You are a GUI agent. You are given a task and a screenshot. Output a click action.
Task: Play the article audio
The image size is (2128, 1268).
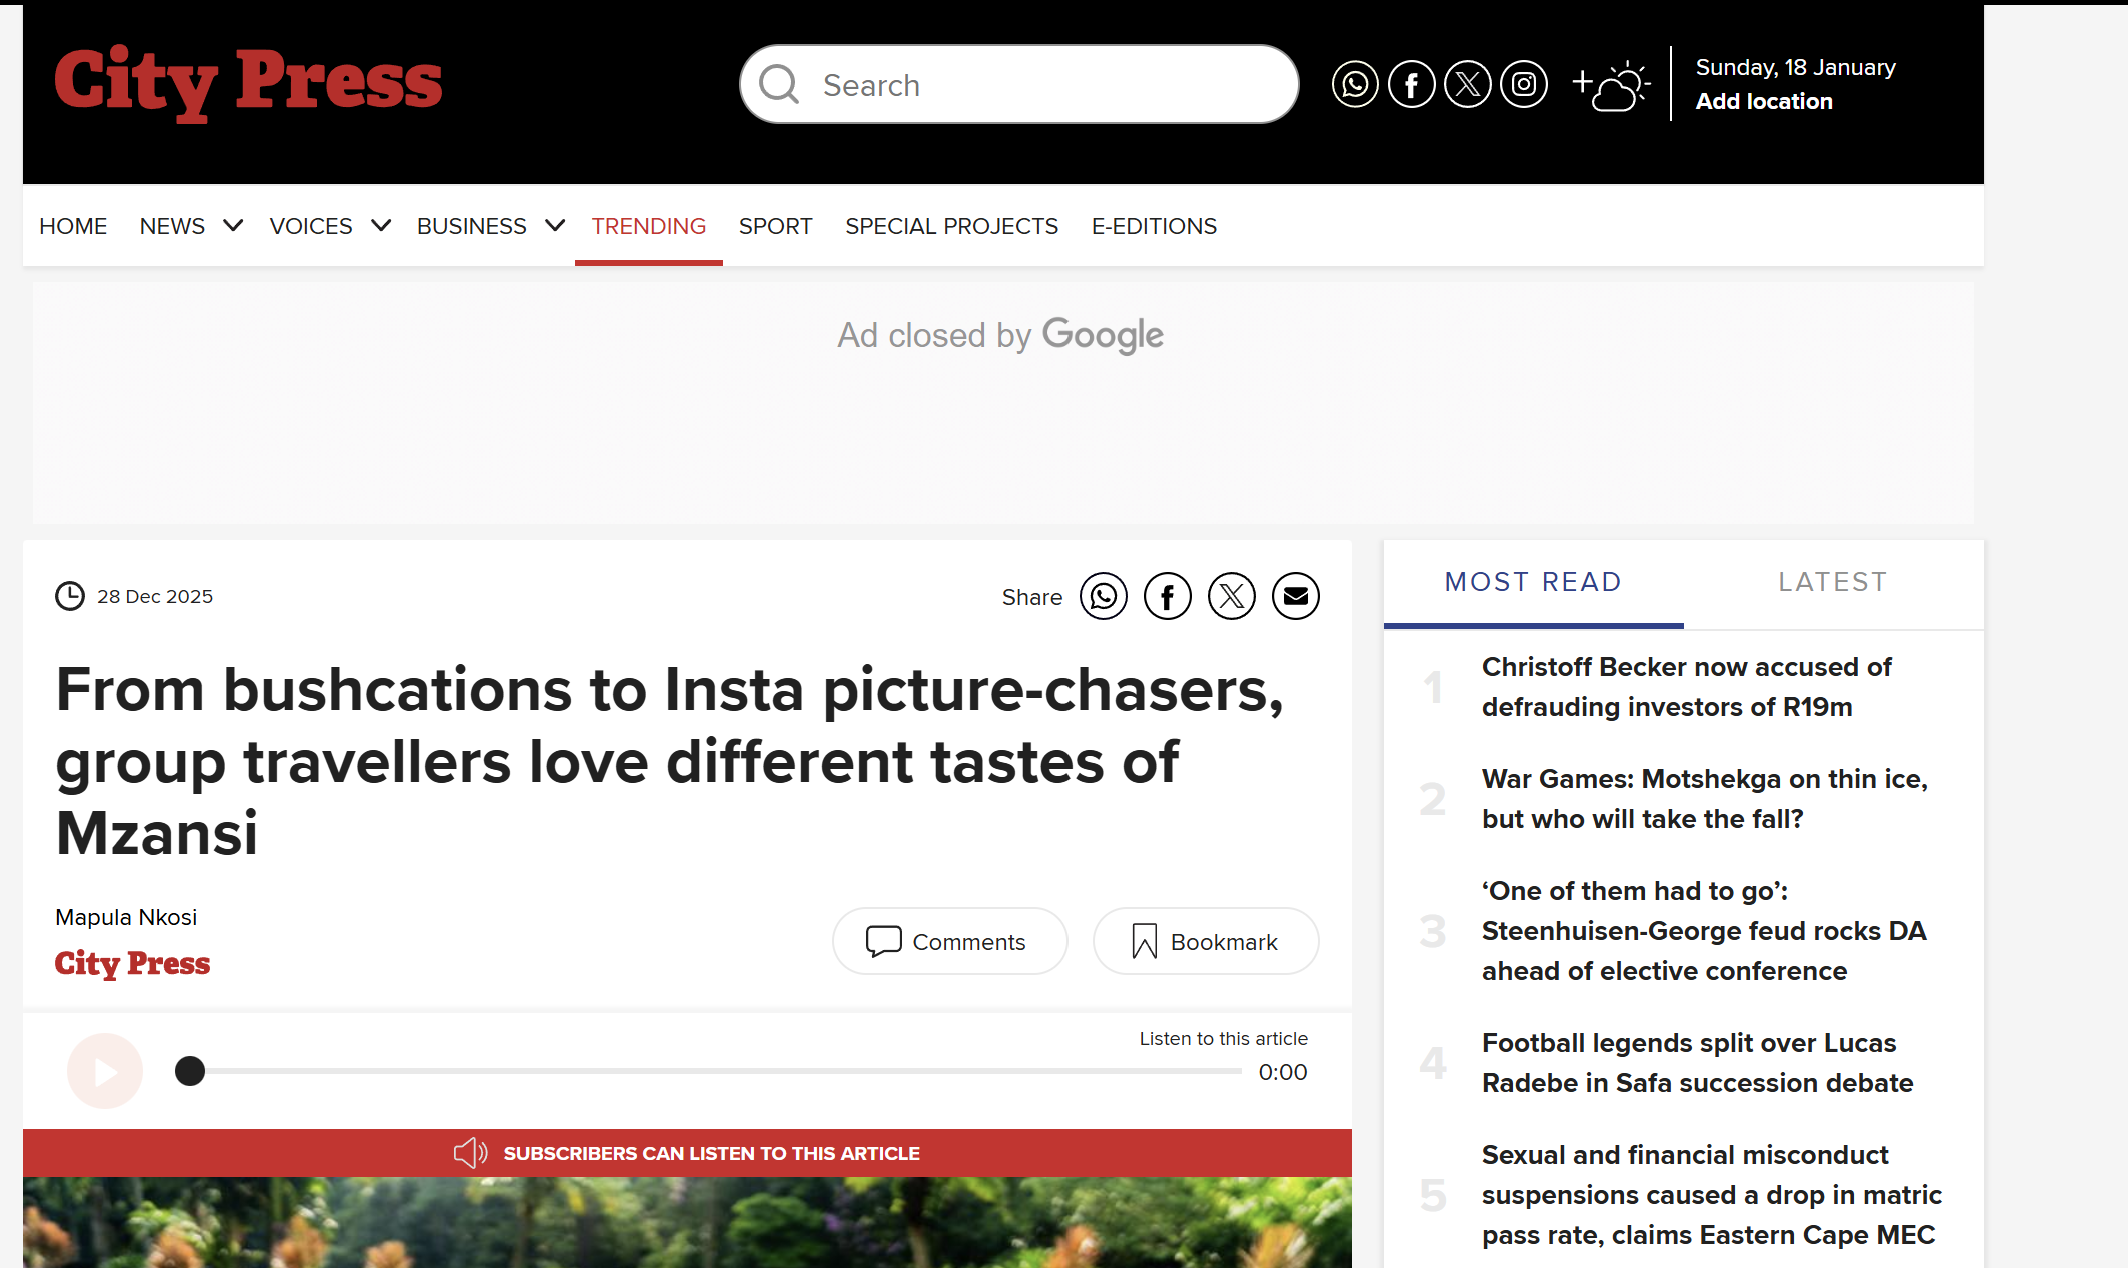coord(105,1071)
